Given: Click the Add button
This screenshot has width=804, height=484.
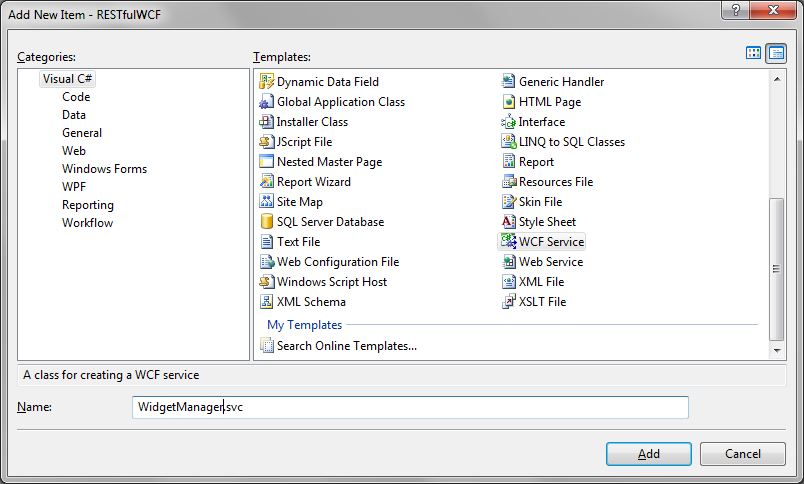Looking at the screenshot, I should [x=649, y=454].
